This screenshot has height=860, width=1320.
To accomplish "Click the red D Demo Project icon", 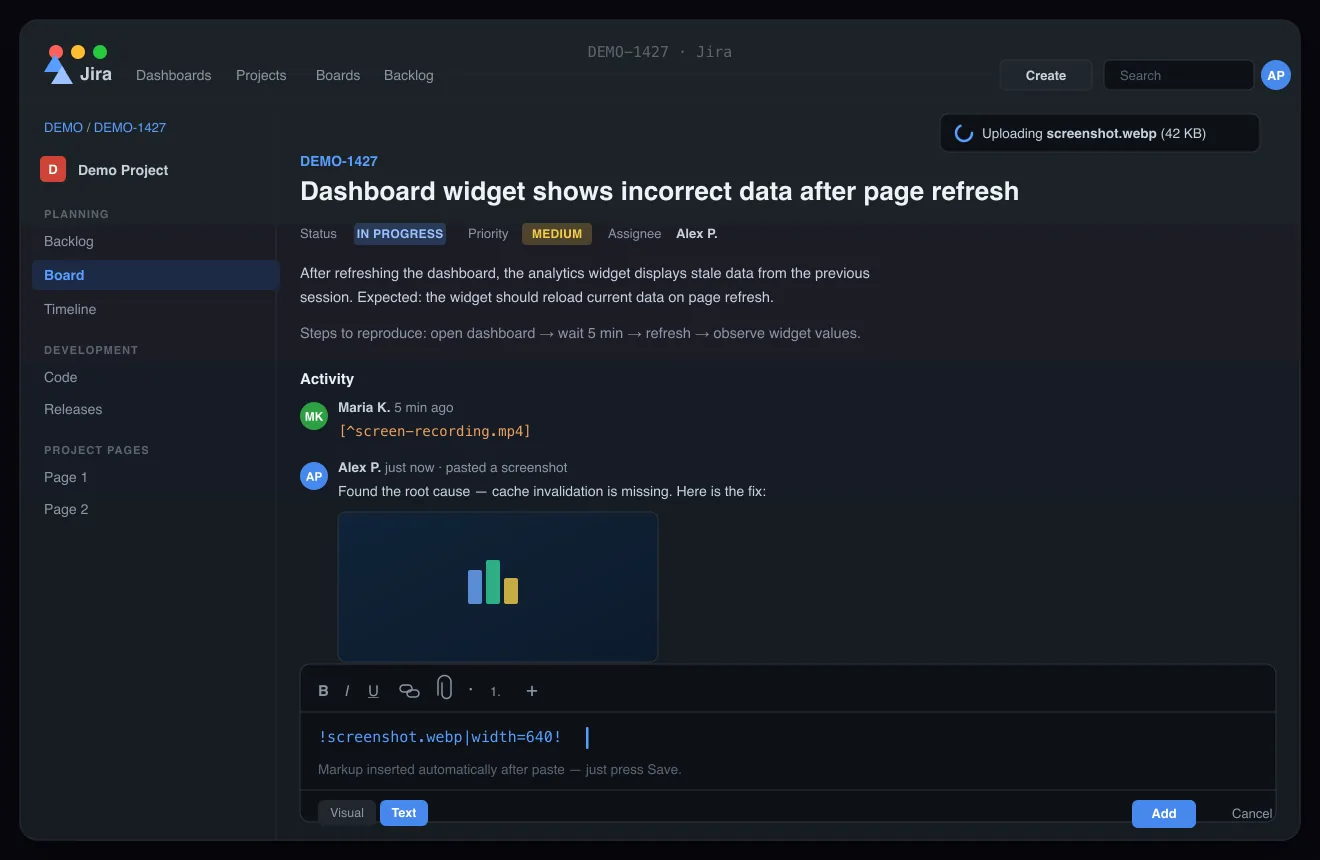I will click(53, 169).
